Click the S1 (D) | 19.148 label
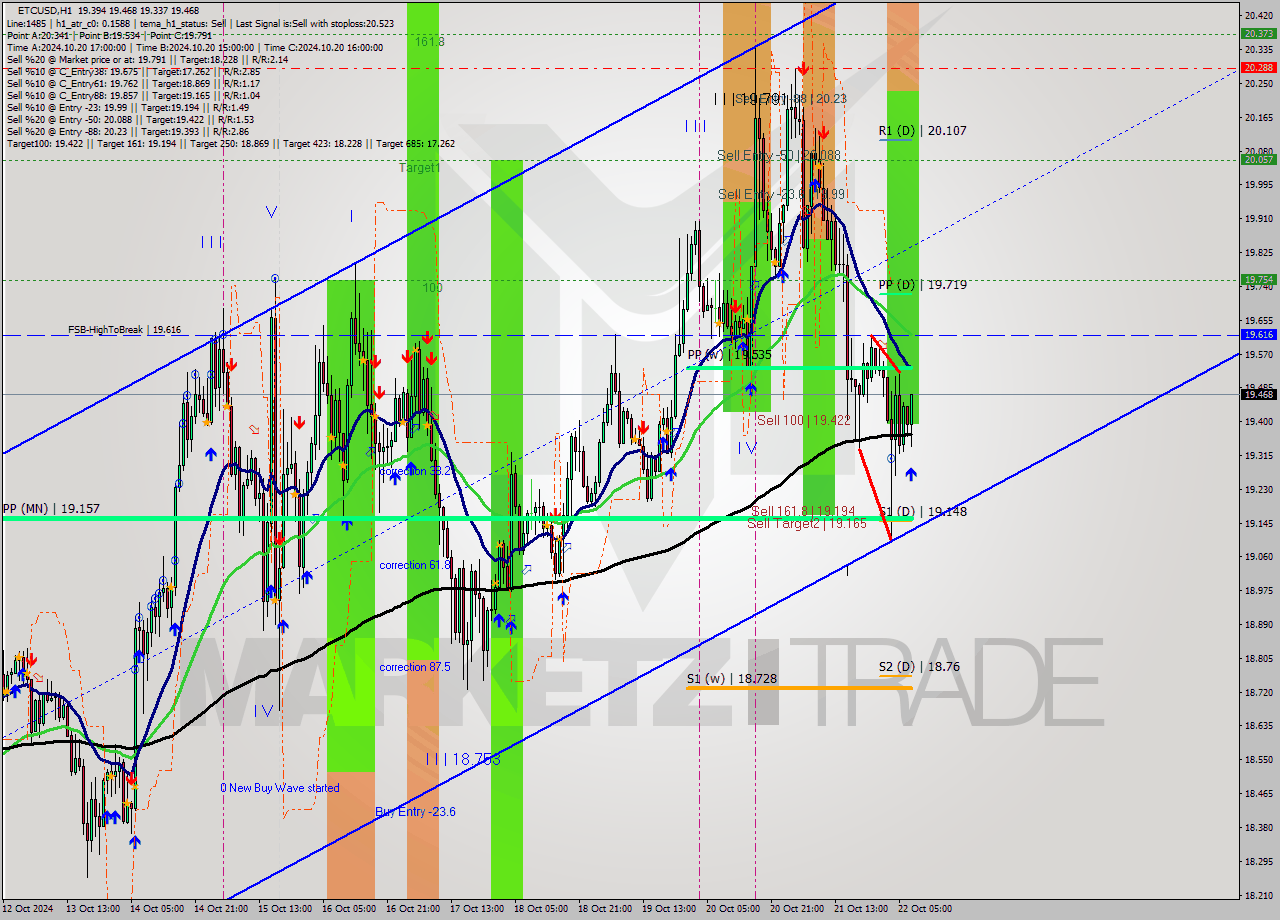1280x920 pixels. [922, 512]
